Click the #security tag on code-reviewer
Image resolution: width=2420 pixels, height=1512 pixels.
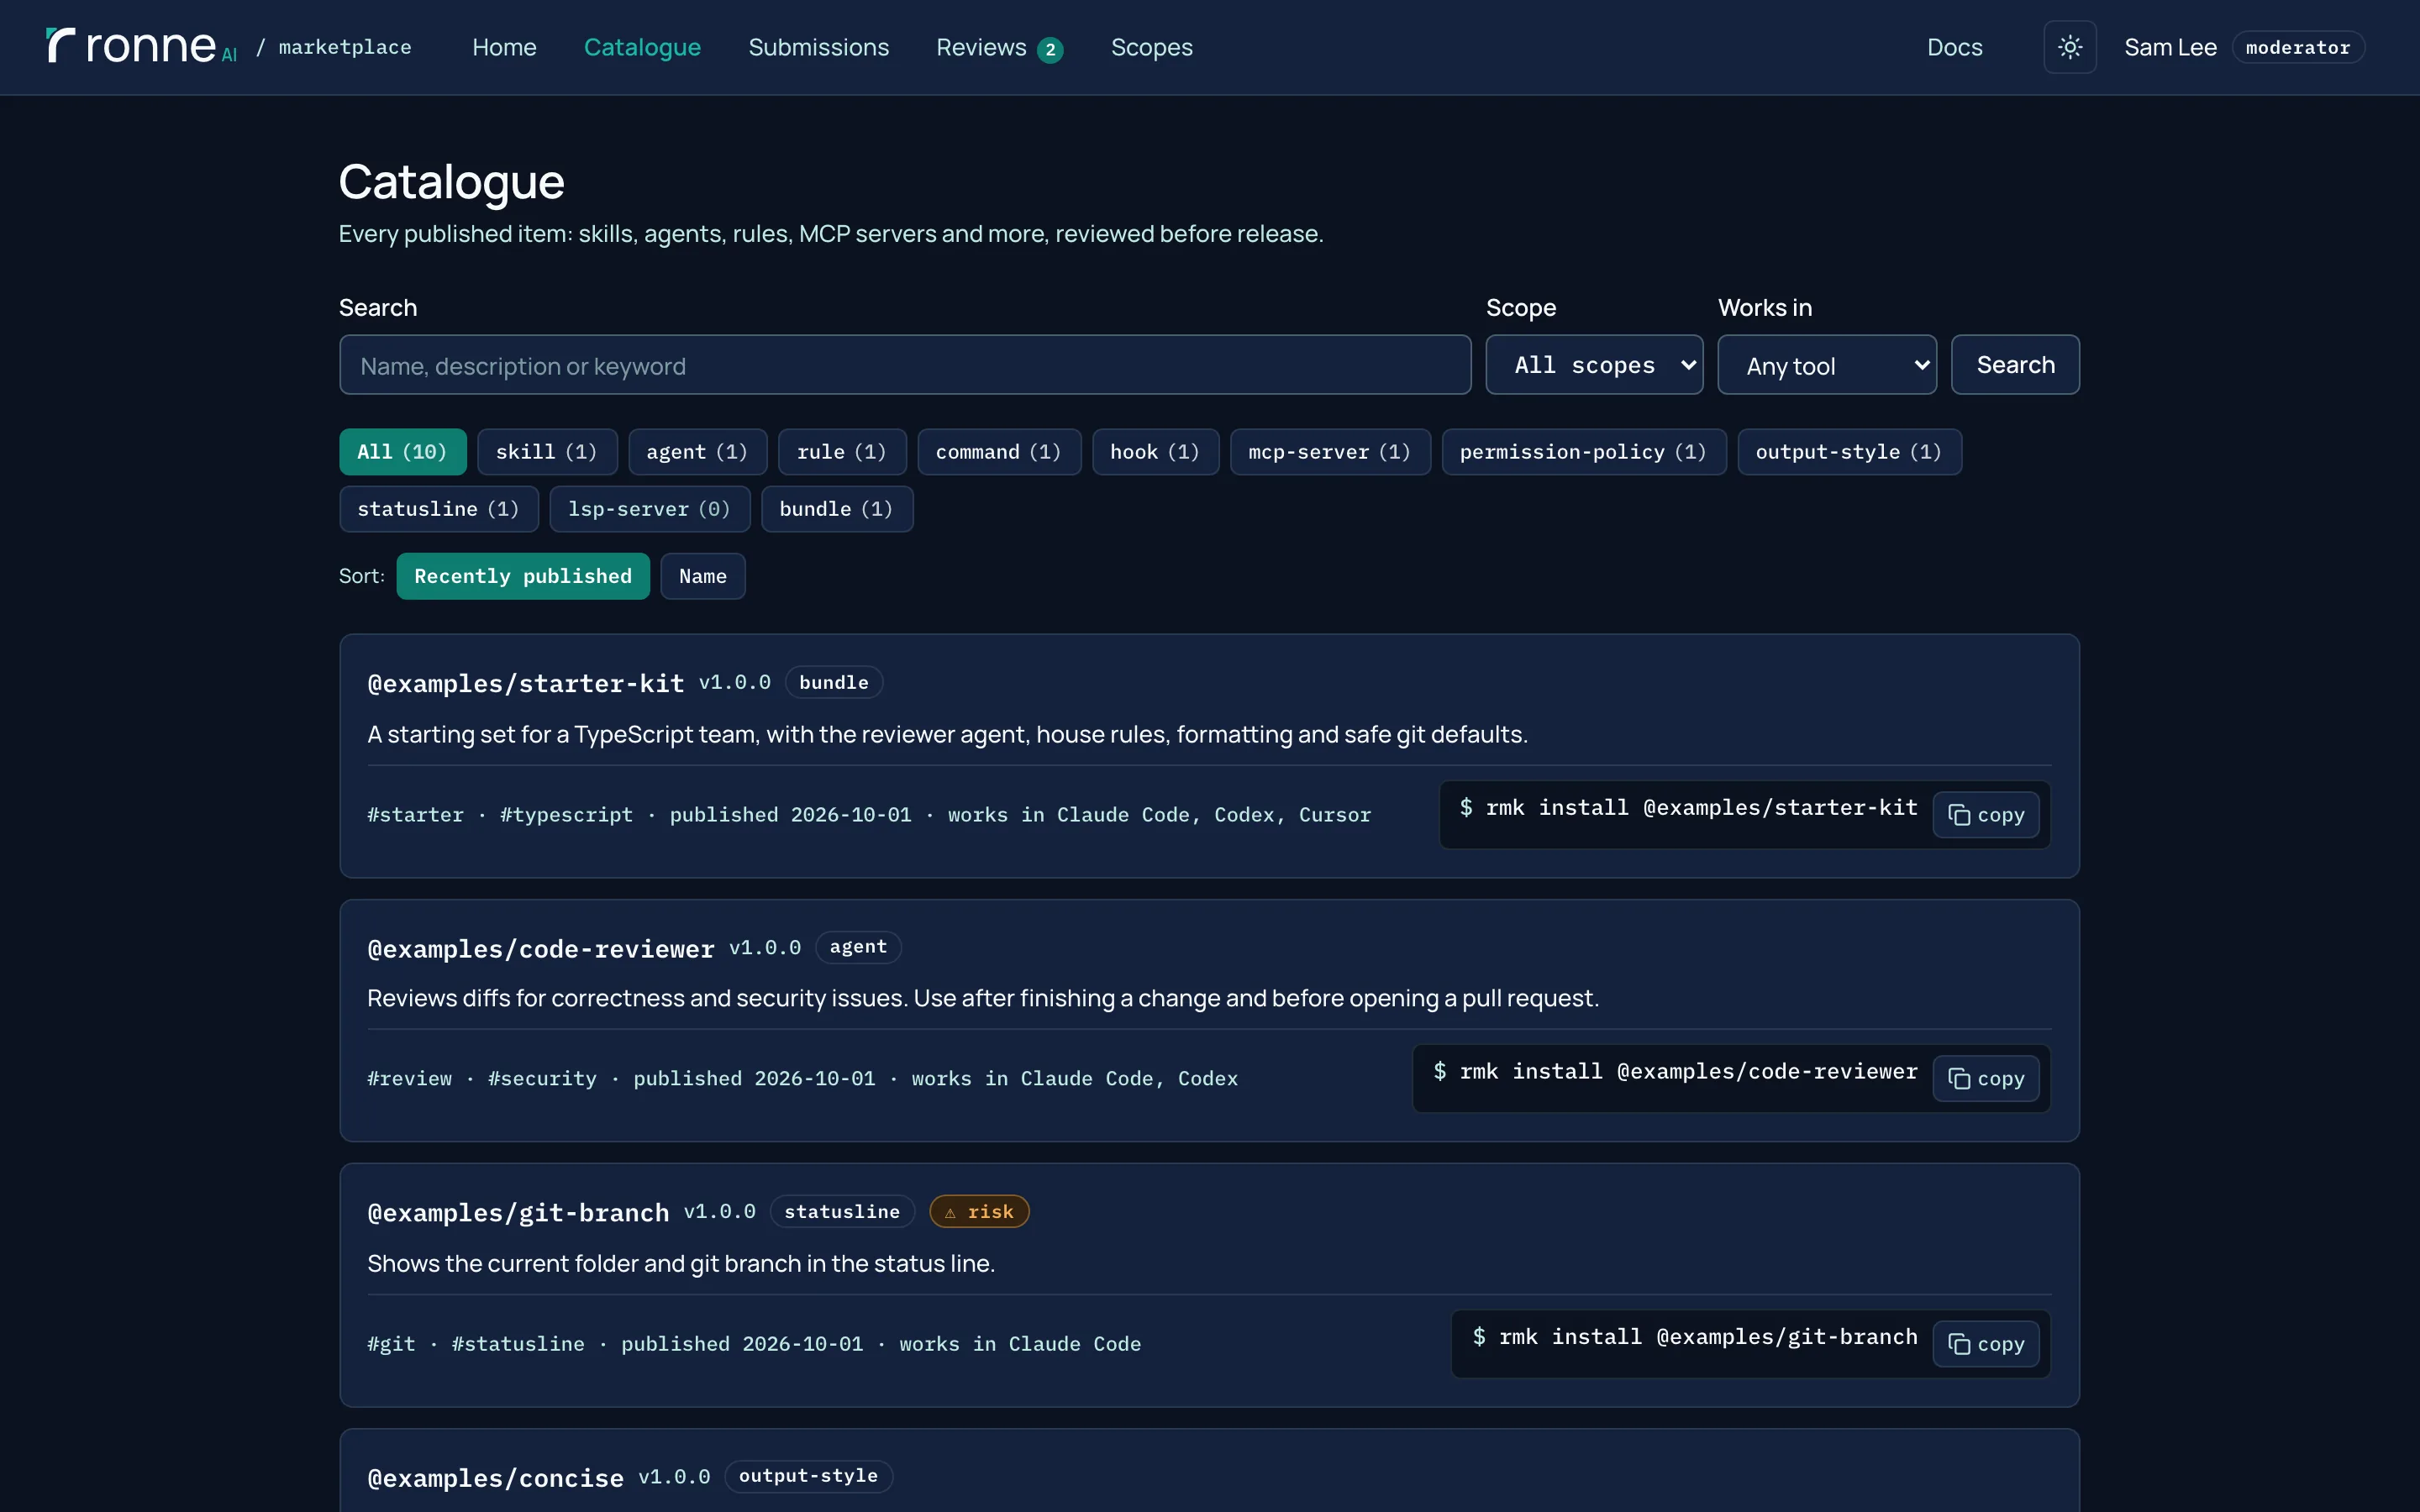tap(542, 1078)
